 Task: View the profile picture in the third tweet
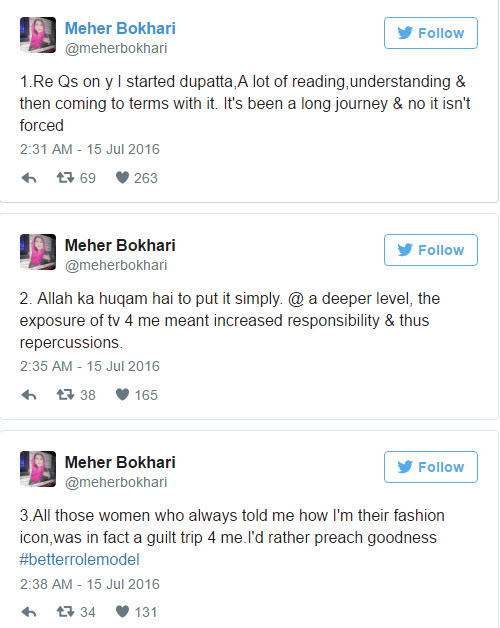[38, 469]
